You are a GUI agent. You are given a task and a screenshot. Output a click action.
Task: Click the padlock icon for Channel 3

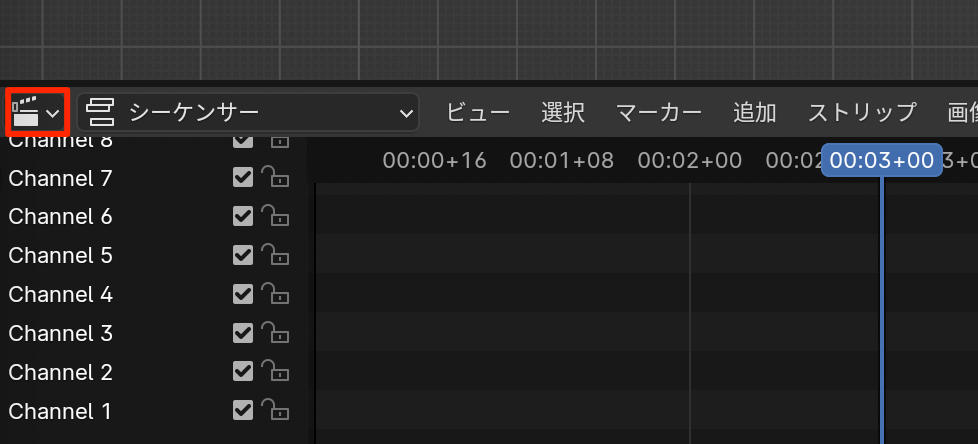point(275,333)
